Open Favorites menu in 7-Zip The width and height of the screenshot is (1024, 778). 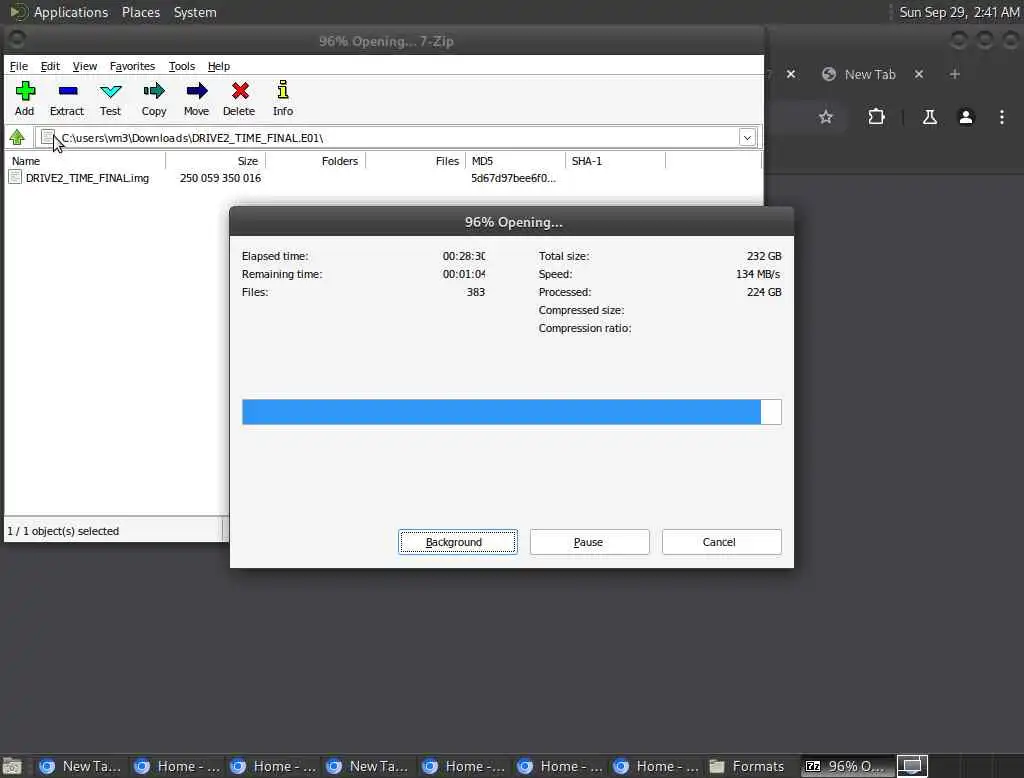pyautogui.click(x=132, y=66)
